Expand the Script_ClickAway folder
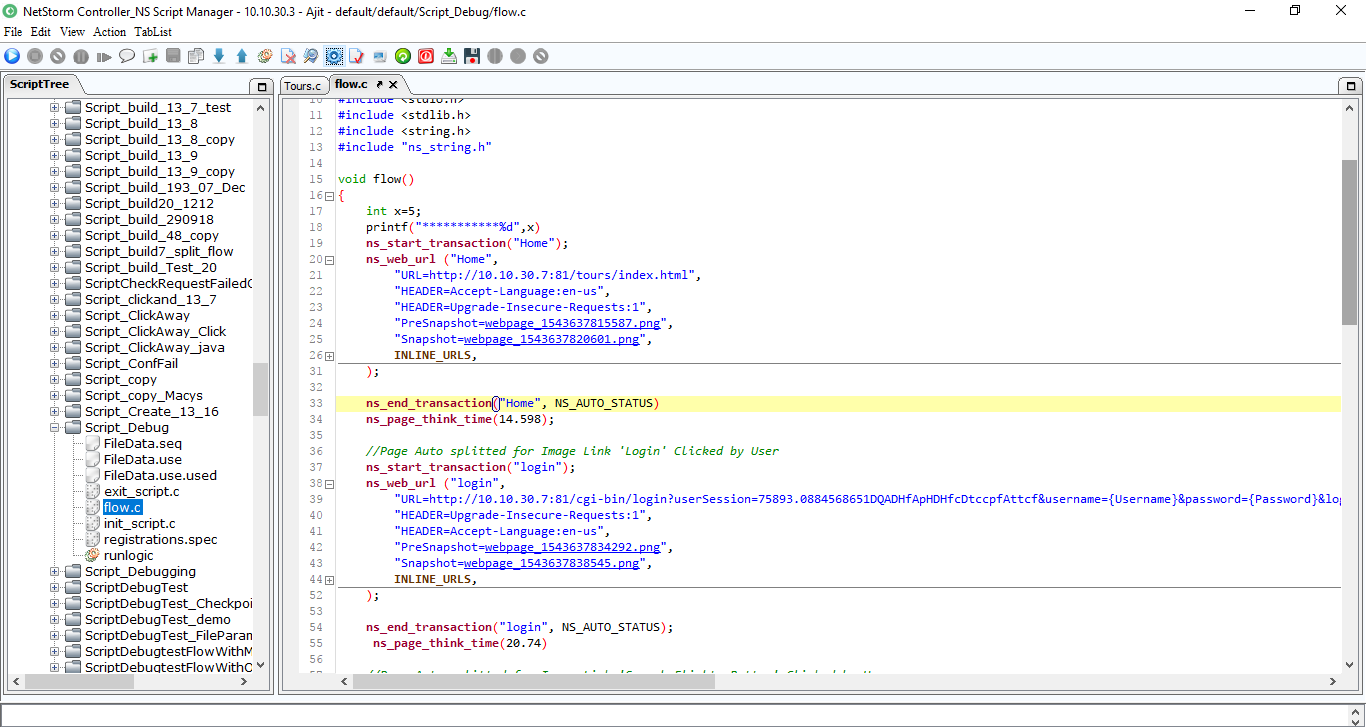Screen dimensions: 1366x727 pyautogui.click(x=55, y=315)
